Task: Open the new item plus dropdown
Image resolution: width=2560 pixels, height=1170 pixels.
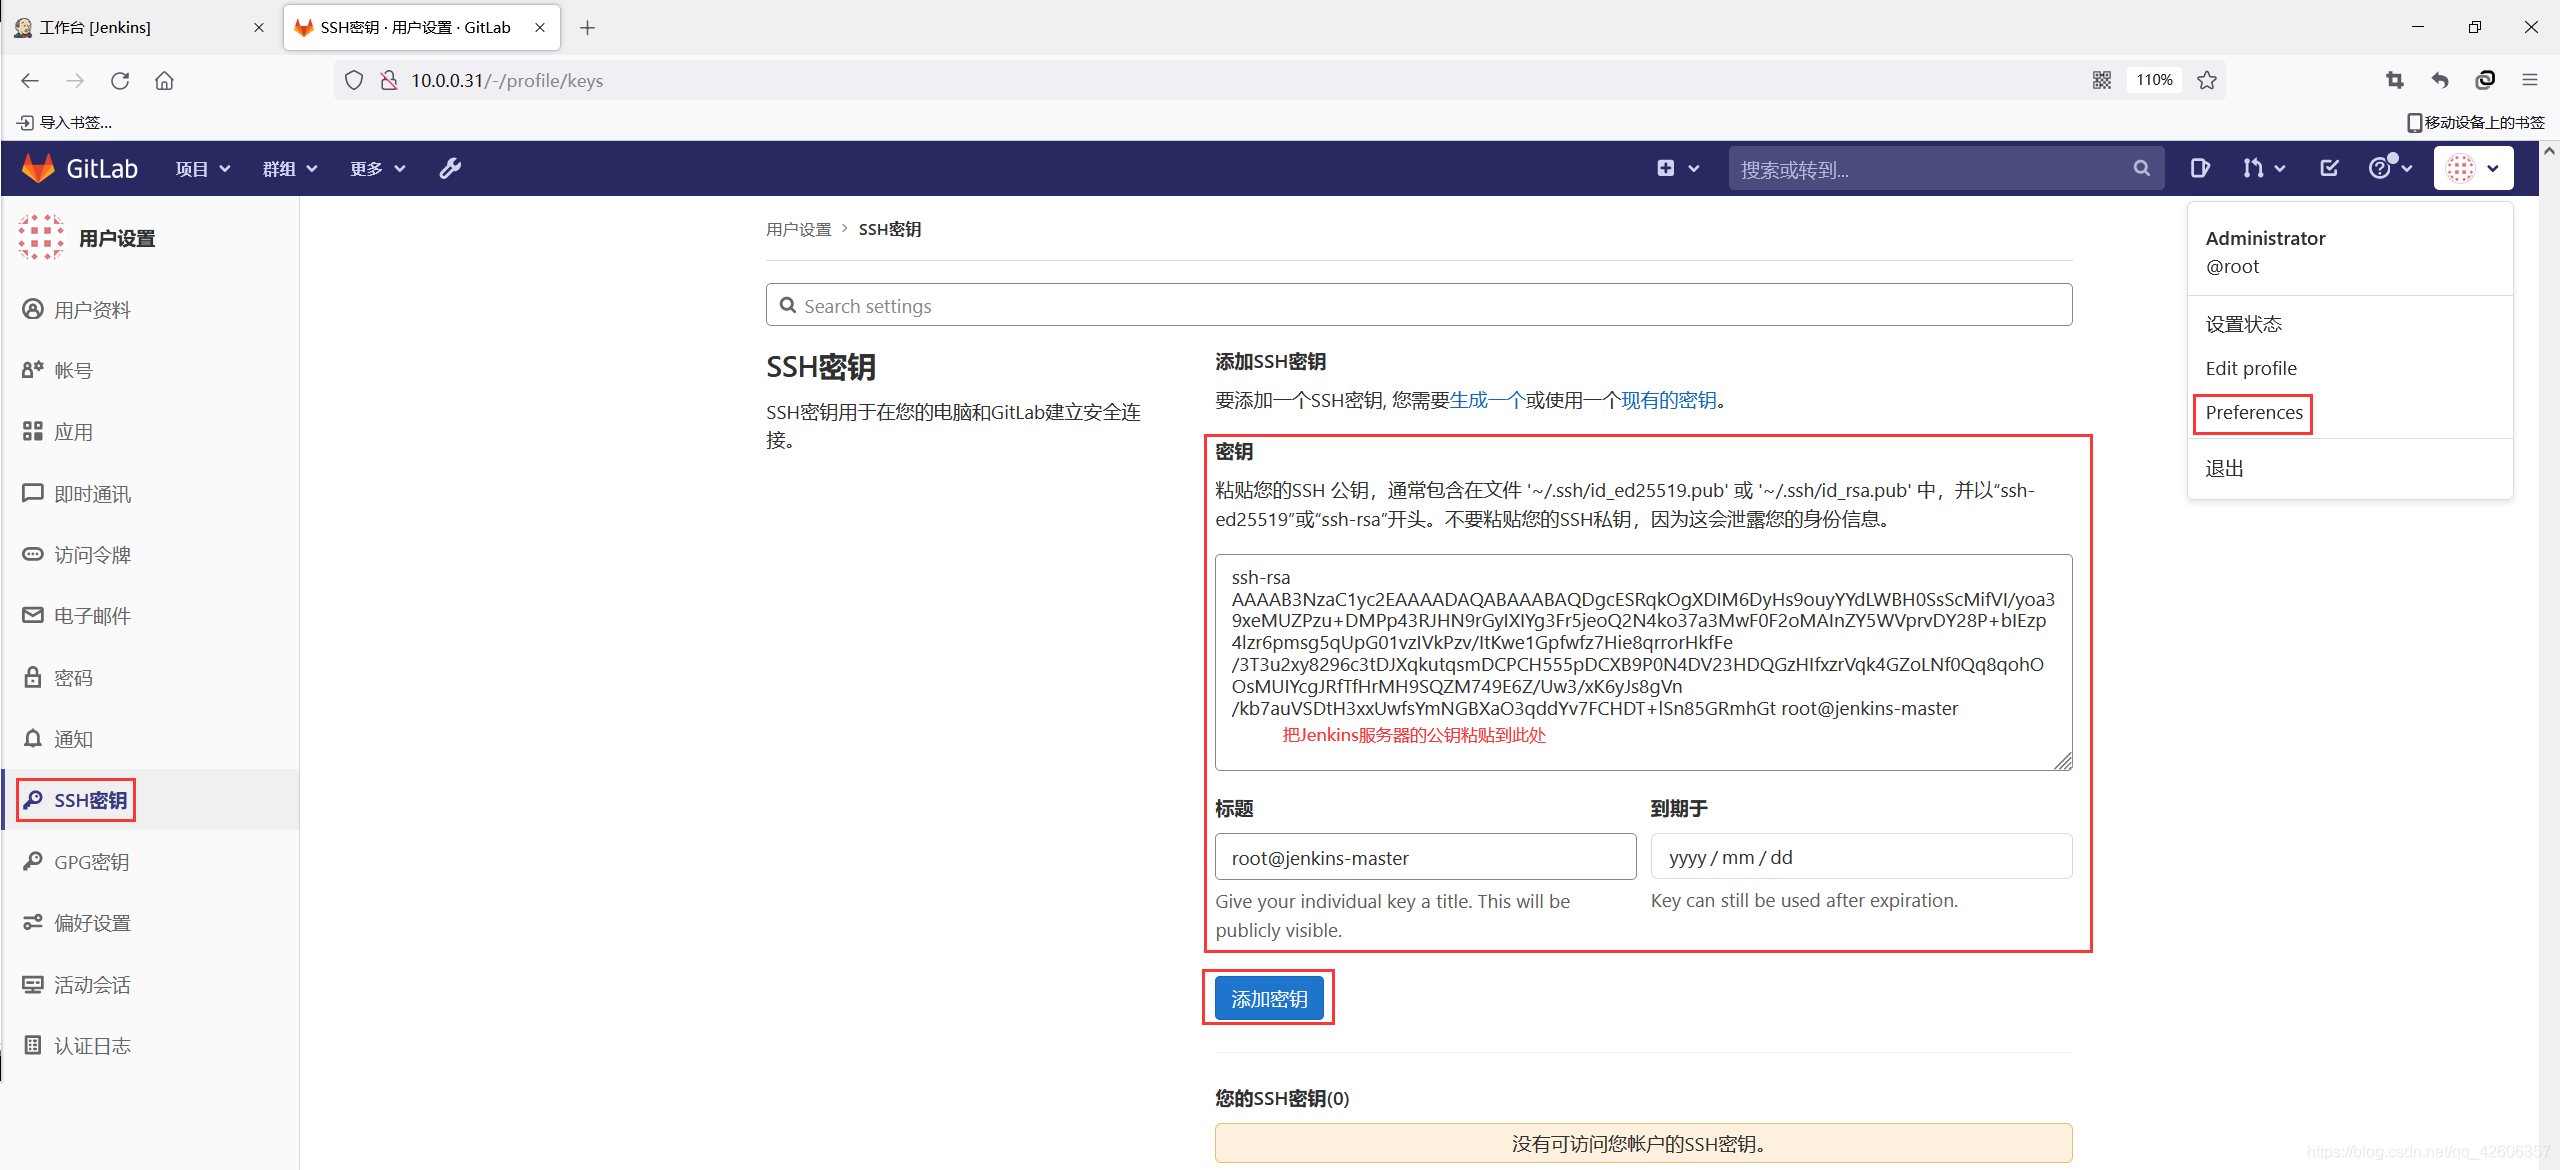Action: tap(1677, 168)
